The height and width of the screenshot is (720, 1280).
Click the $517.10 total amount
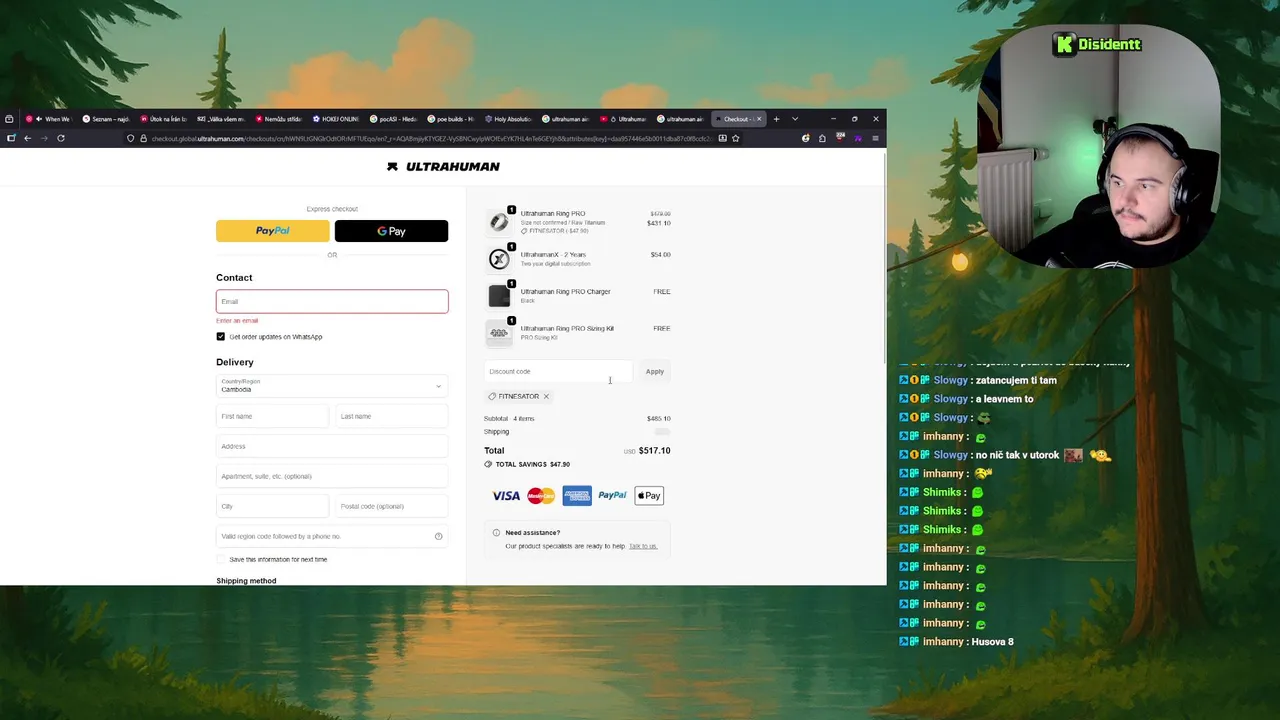point(654,451)
